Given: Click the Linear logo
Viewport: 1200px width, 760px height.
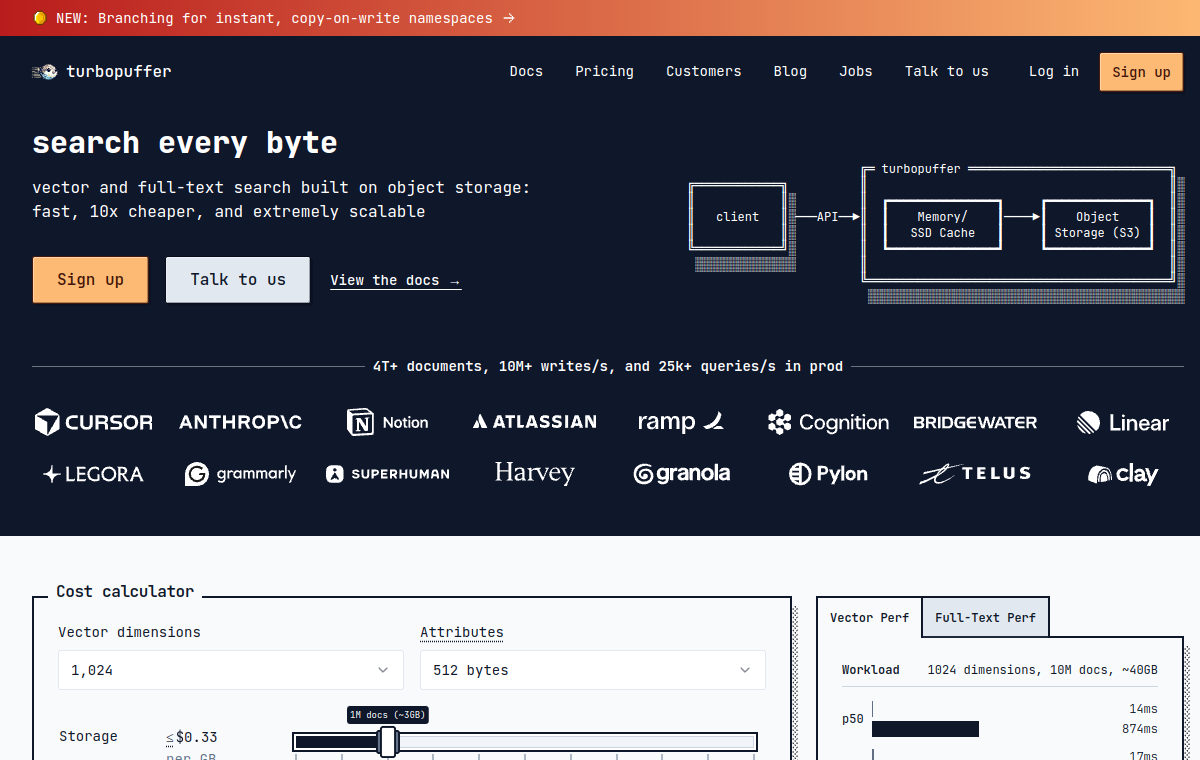Looking at the screenshot, I should point(1122,422).
